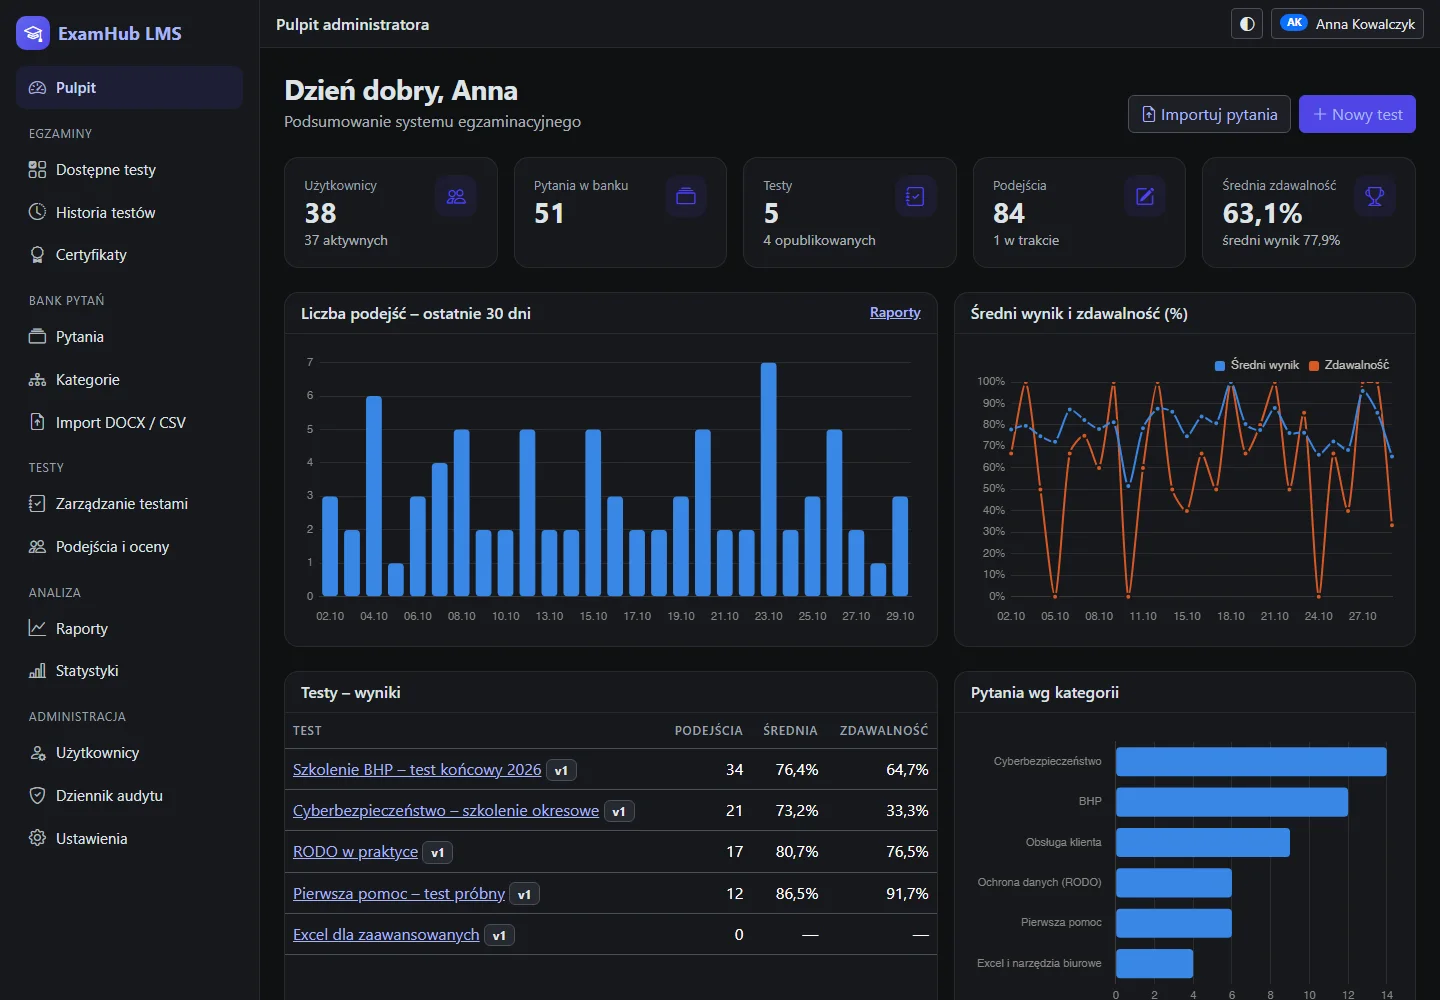Toggle Średni wynik legend series
The width and height of the screenshot is (1440, 1000).
tap(1257, 365)
